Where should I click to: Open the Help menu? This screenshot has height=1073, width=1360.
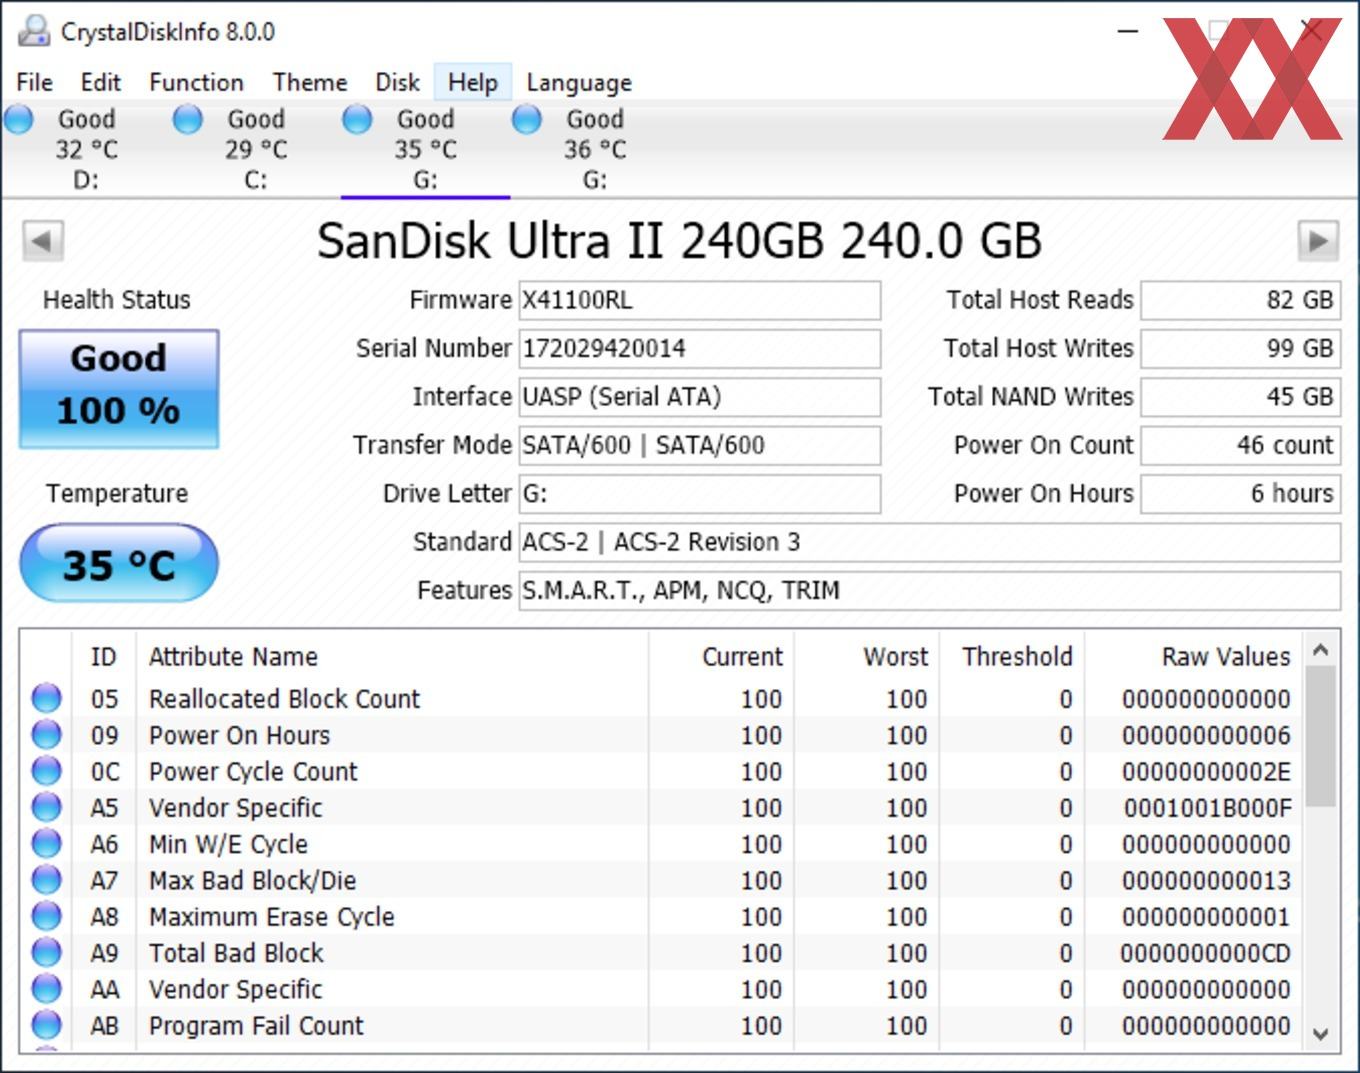coord(473,82)
